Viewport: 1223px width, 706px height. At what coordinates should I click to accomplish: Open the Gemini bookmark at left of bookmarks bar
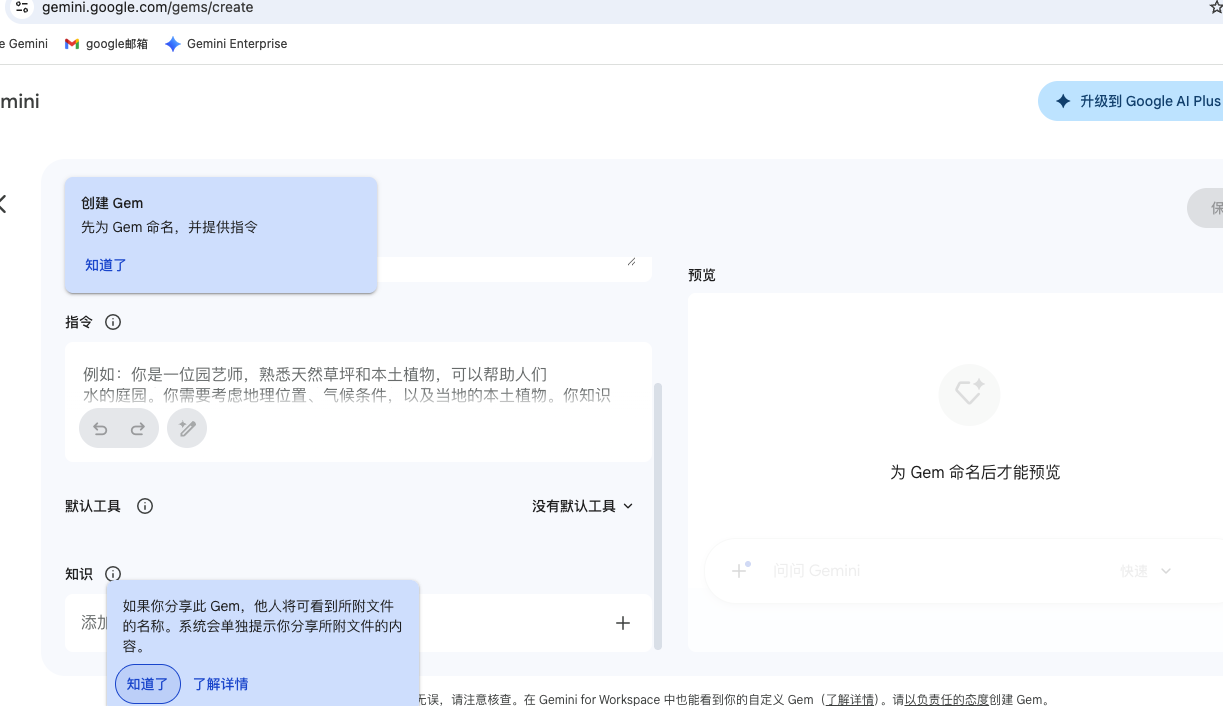pyautogui.click(x=22, y=44)
